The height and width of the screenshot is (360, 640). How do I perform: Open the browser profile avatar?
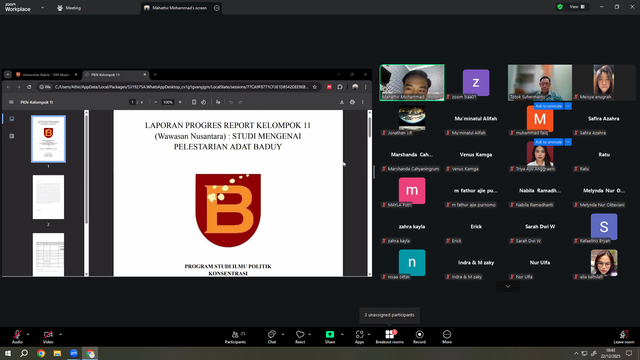point(355,87)
